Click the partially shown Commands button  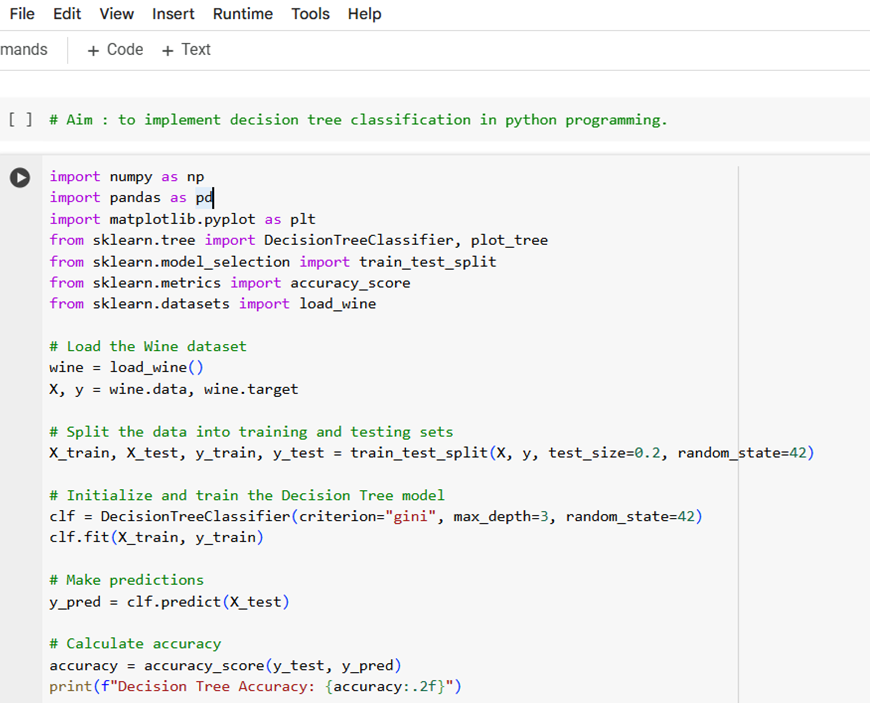click(24, 50)
